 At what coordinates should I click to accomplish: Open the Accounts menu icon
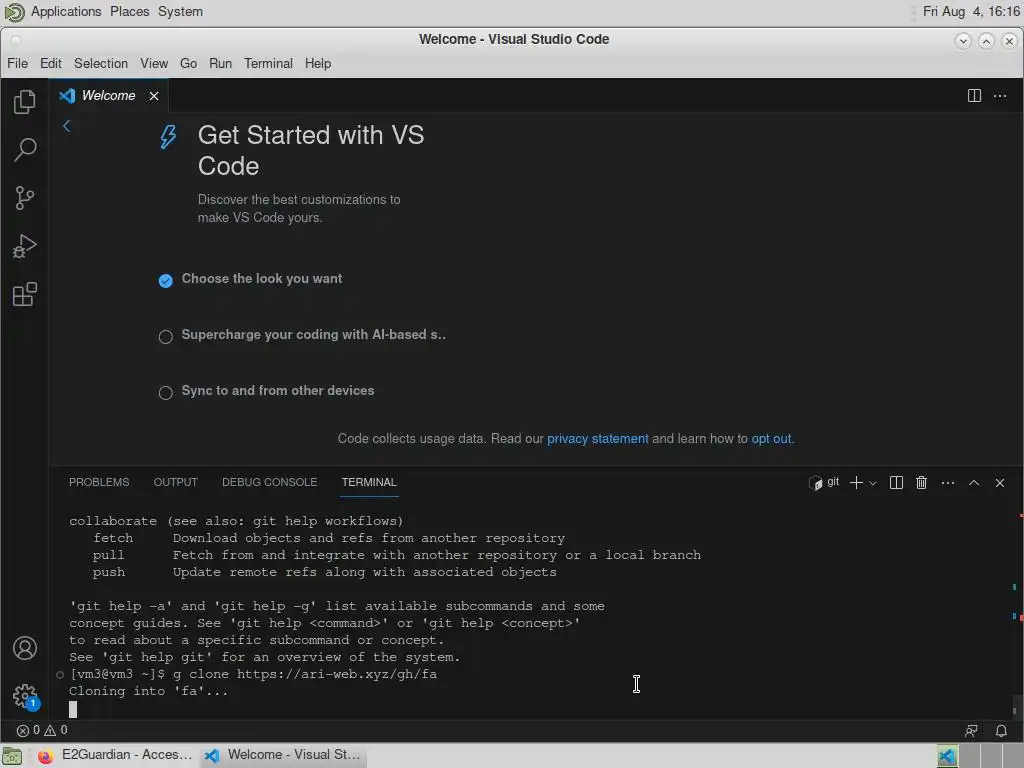pos(25,648)
